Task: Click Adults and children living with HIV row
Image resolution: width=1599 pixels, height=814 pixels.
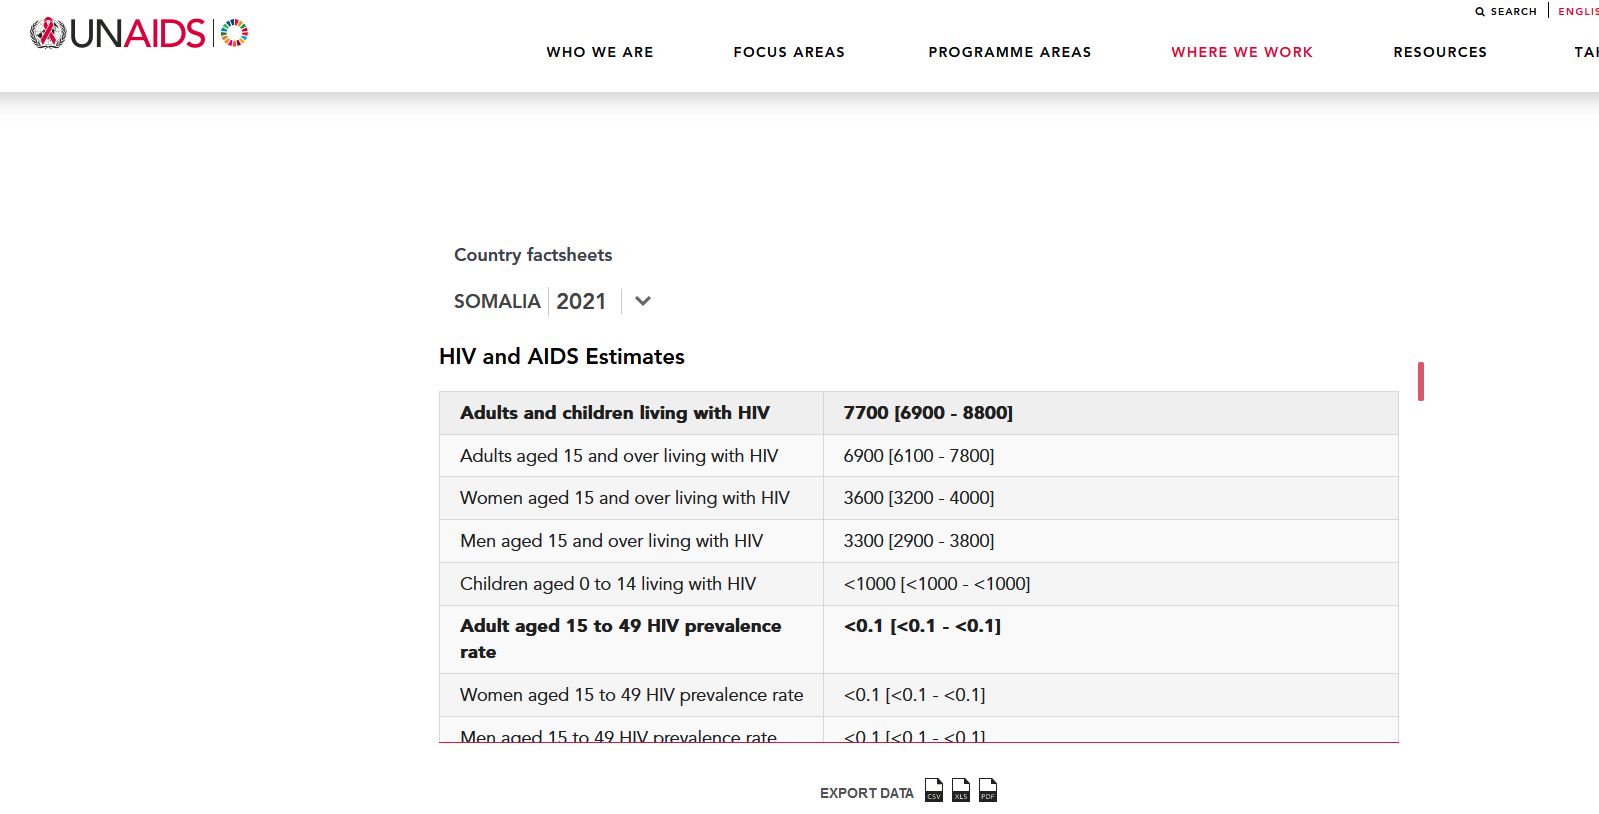Action: [x=615, y=413]
